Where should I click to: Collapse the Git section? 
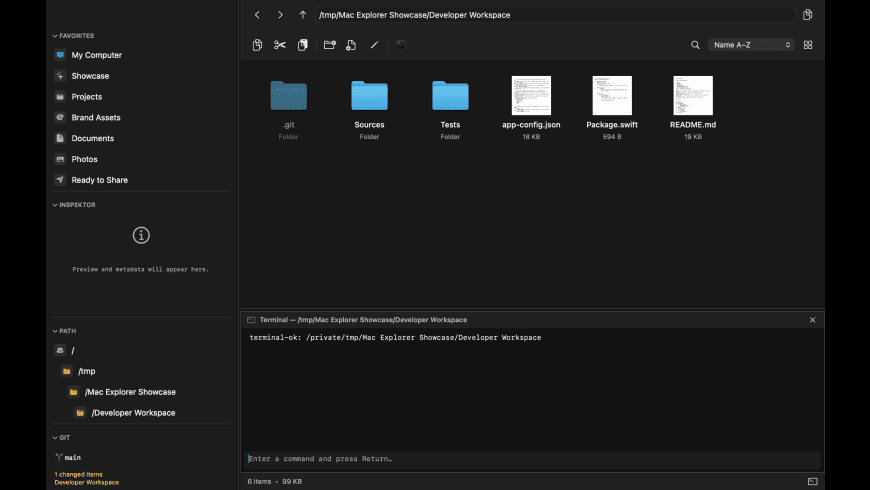click(x=55, y=438)
